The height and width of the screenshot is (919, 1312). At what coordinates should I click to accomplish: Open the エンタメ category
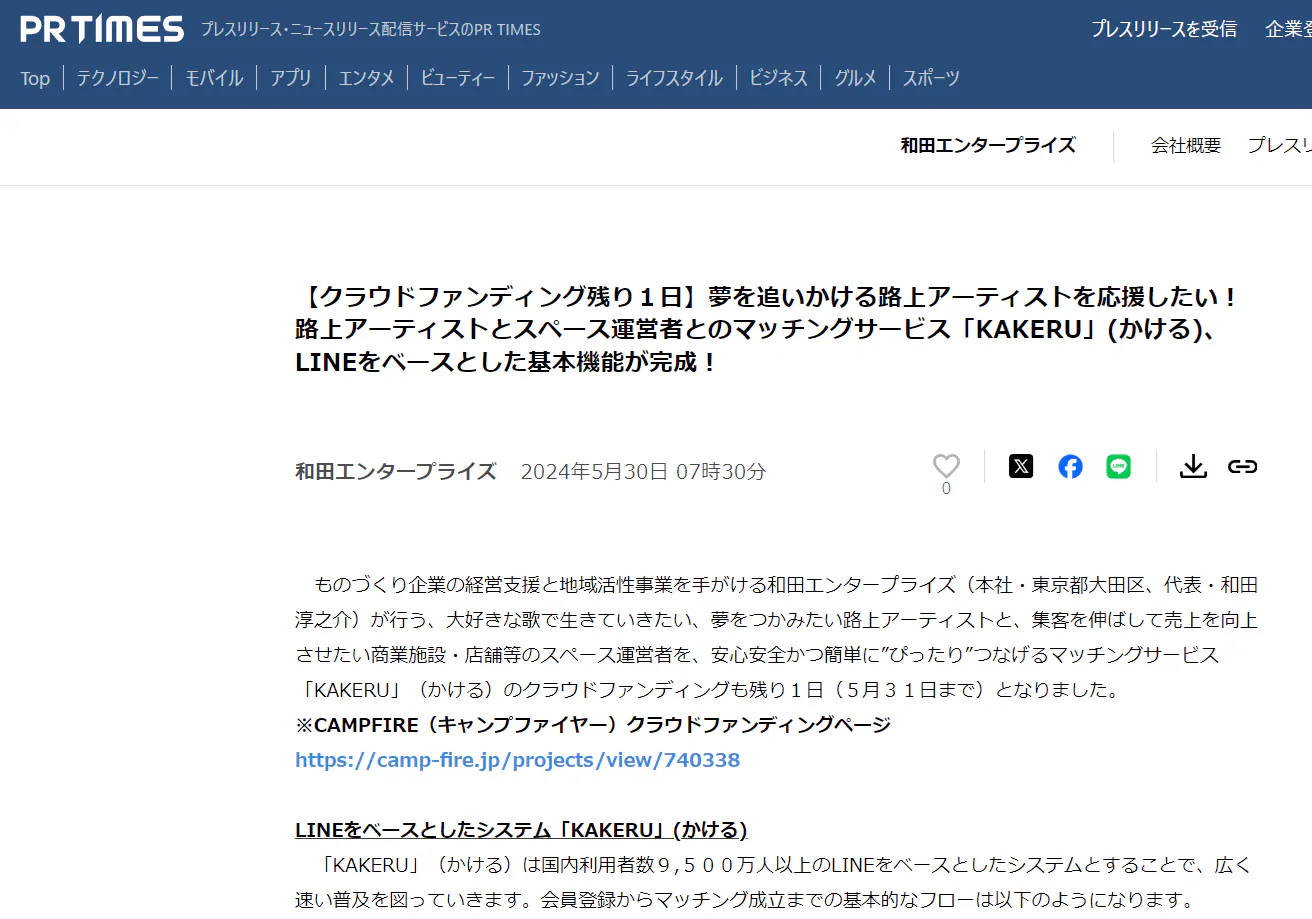(366, 78)
